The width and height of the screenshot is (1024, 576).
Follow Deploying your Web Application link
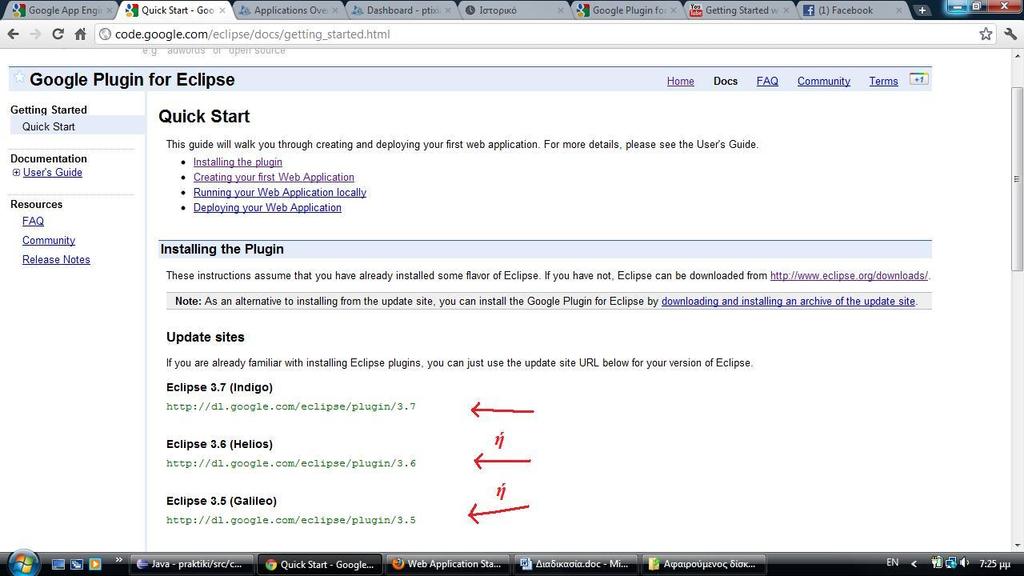tap(267, 208)
